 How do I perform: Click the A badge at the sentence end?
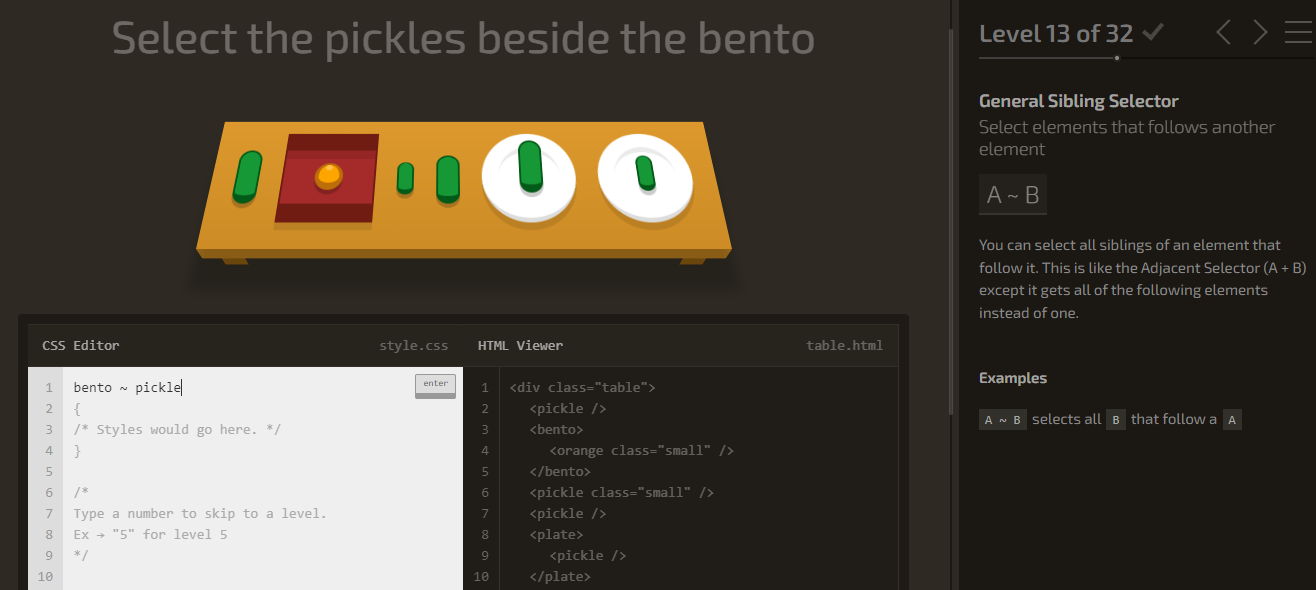coord(1233,419)
